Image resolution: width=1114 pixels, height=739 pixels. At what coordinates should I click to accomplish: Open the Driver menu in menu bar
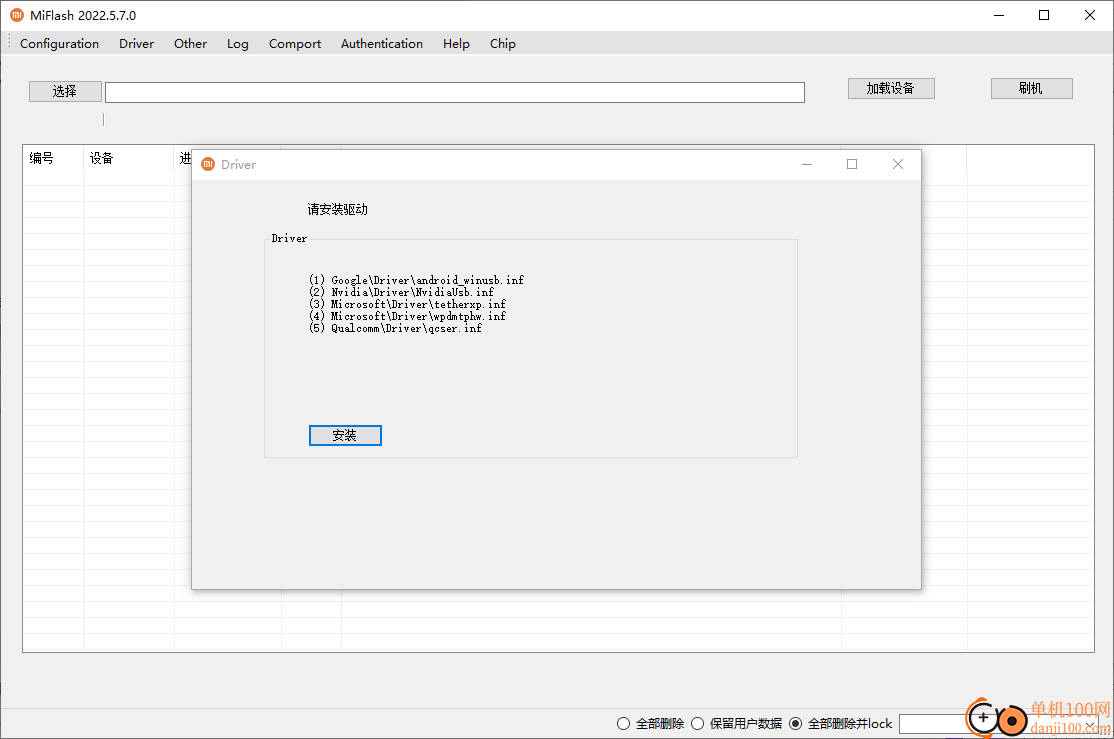tap(136, 43)
